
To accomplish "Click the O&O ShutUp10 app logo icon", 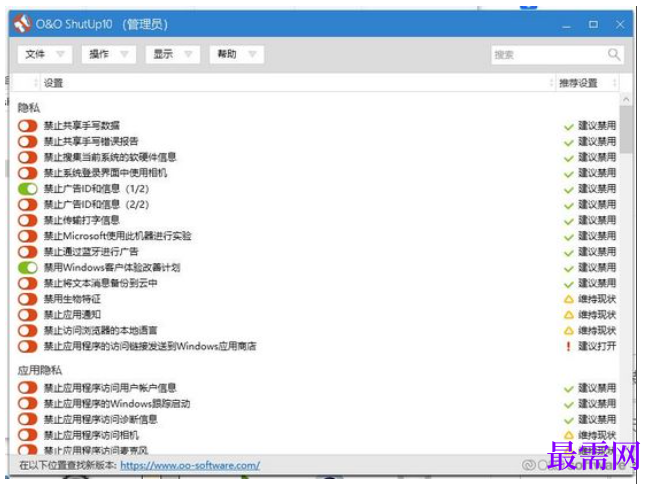I will 22,24.
